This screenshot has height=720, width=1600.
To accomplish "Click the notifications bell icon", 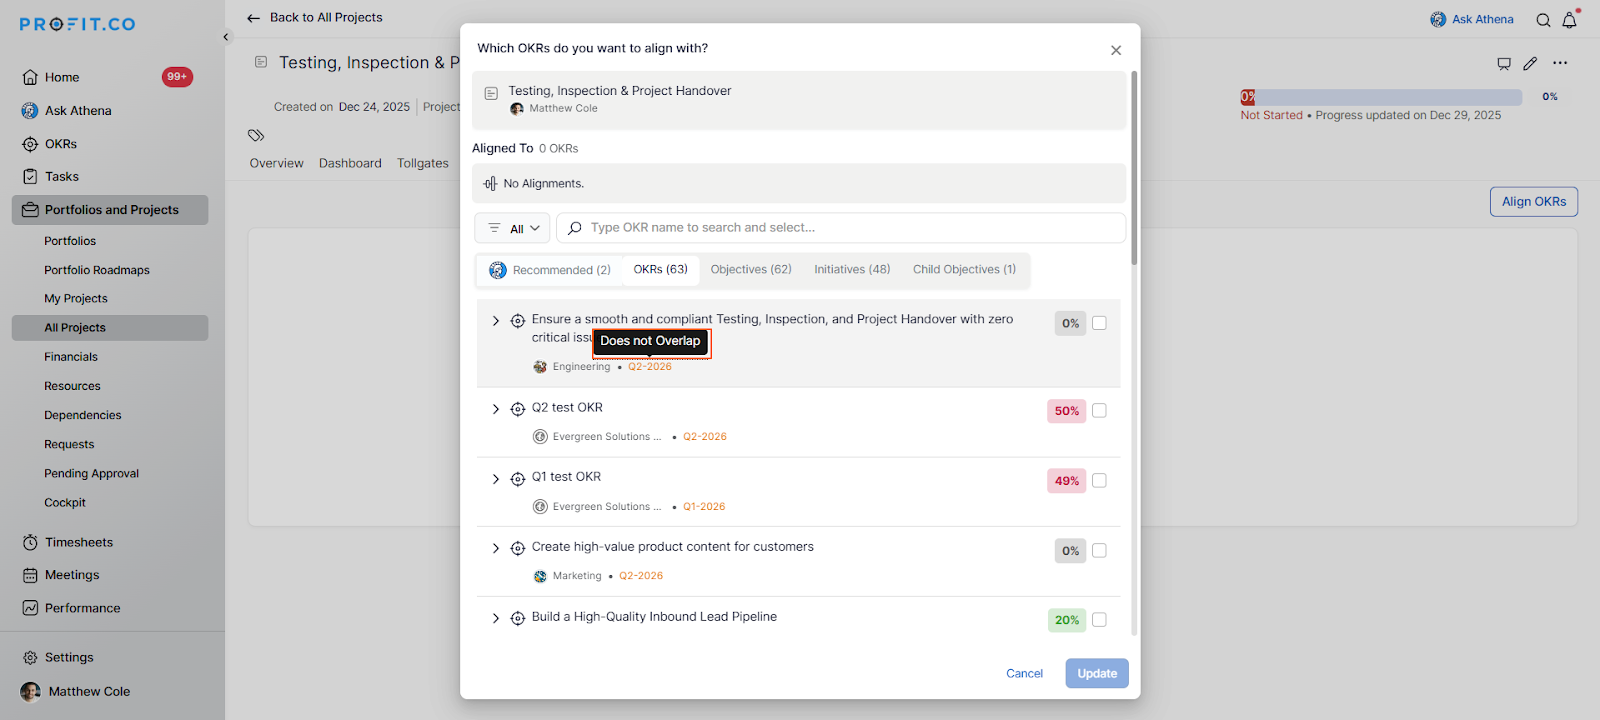I will pyautogui.click(x=1569, y=20).
